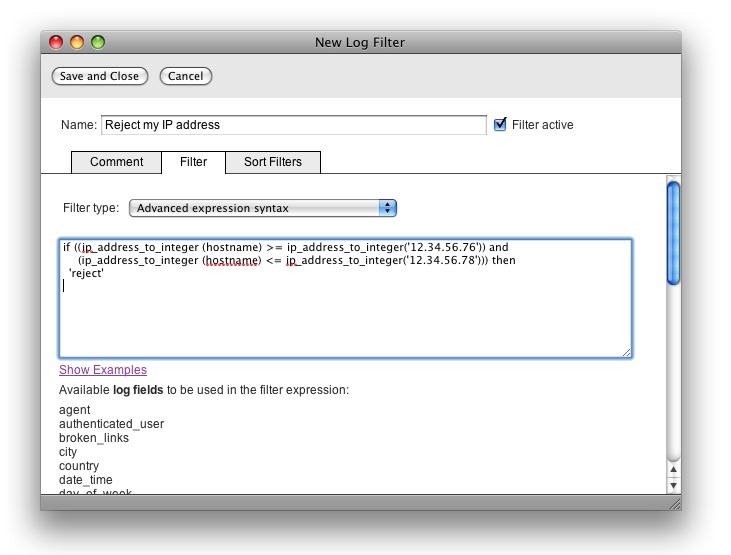
Task: Click the blue vertical scrollbar thumb
Action: [673, 232]
